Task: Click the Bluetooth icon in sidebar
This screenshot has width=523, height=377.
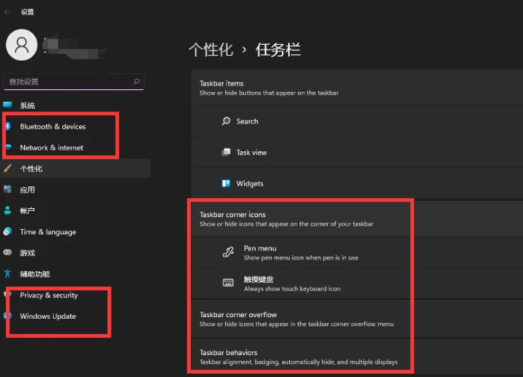Action: pyautogui.click(x=8, y=126)
